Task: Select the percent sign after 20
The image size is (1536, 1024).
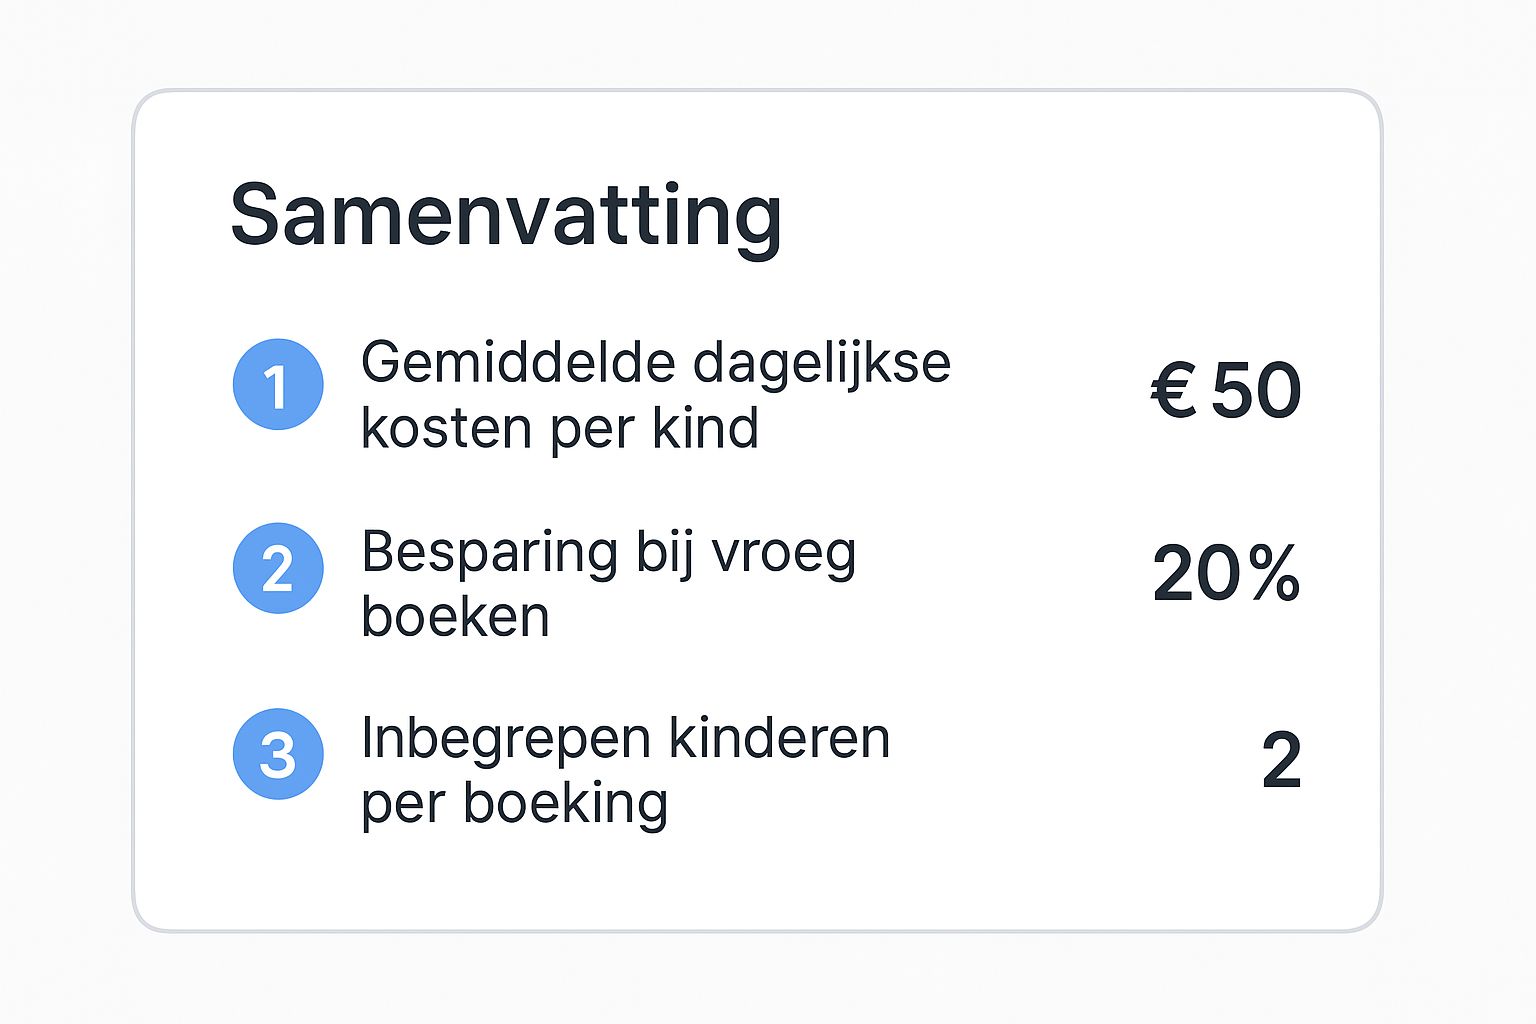Action: coord(1274,574)
